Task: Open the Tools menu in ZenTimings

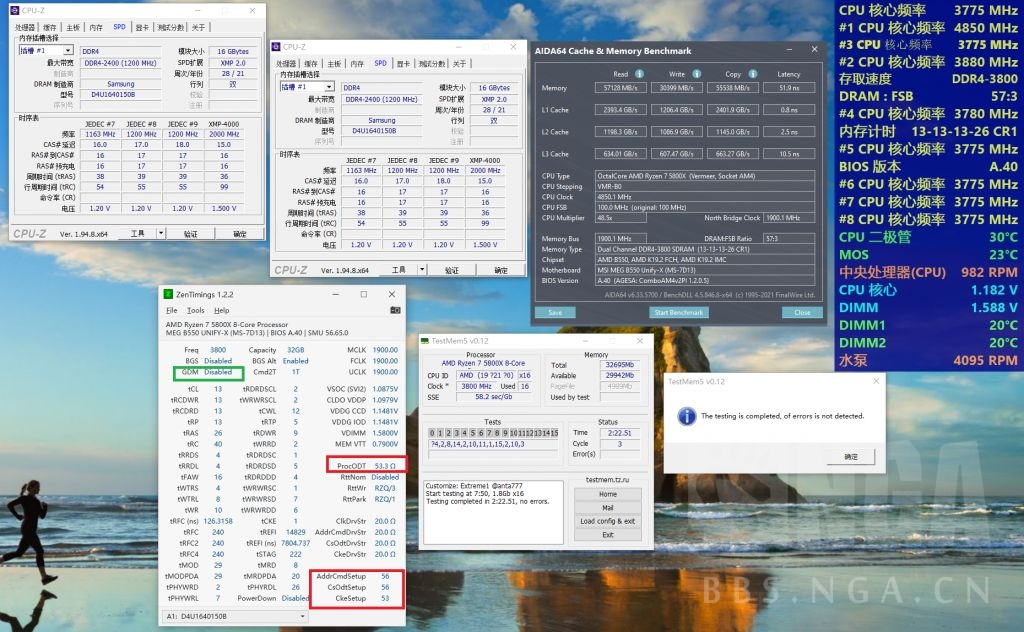Action: pyautogui.click(x=195, y=311)
